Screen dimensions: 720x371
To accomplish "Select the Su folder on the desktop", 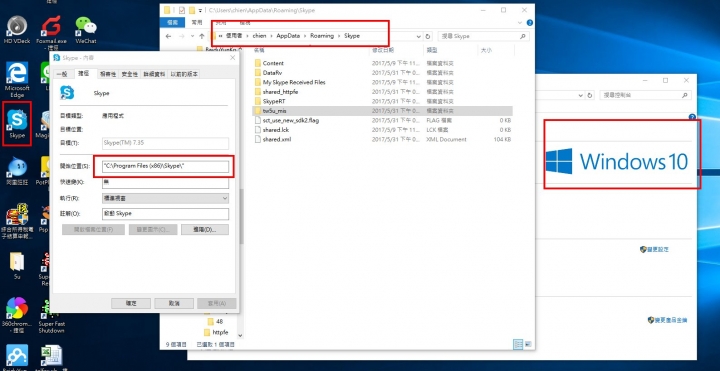I will point(17,265).
